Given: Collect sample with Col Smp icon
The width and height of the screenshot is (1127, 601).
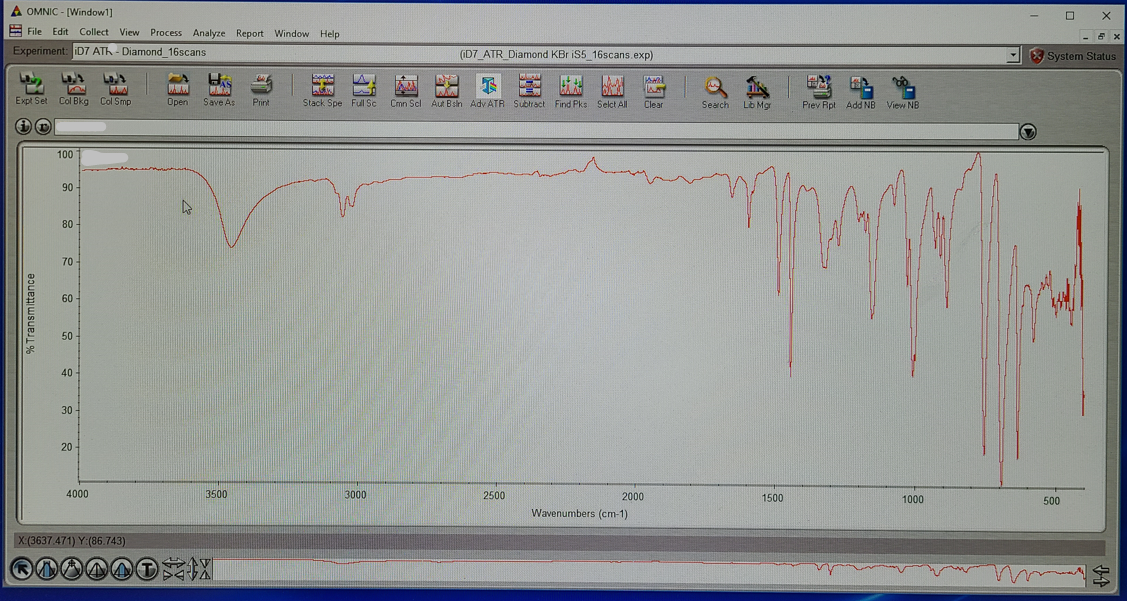Looking at the screenshot, I should (115, 89).
